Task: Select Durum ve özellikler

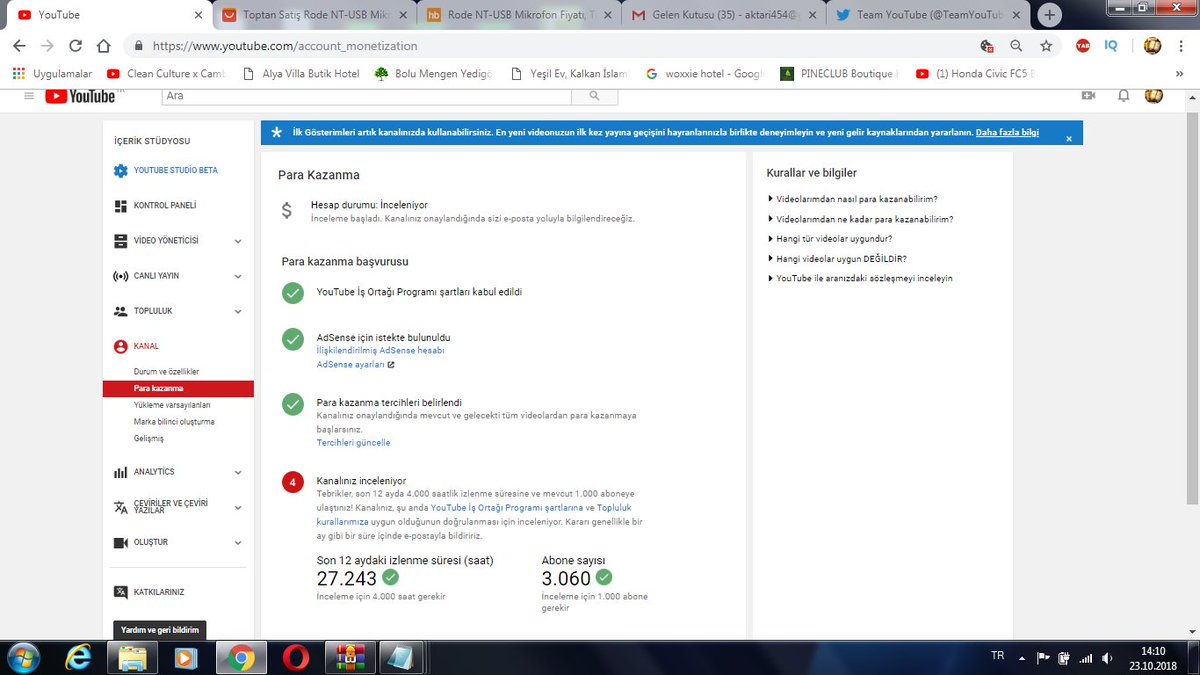Action: coord(166,371)
